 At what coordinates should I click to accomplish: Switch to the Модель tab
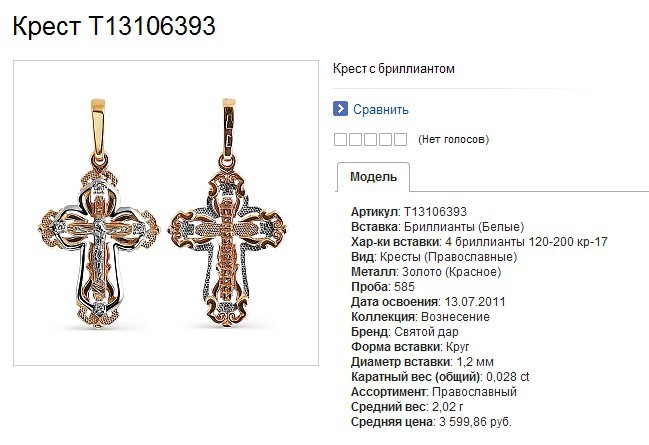373,177
